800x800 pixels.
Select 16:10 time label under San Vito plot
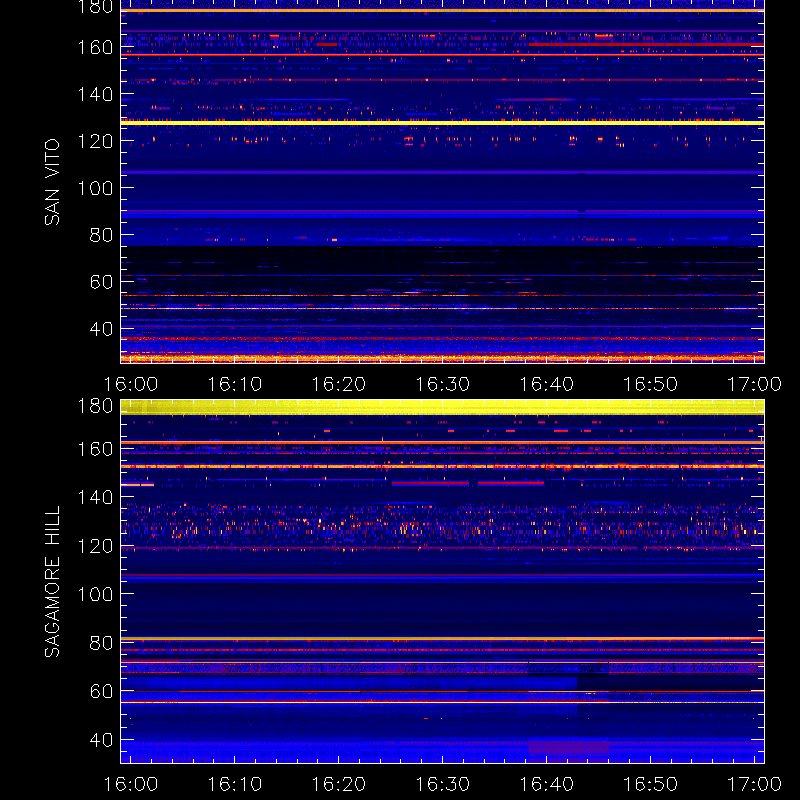pyautogui.click(x=235, y=384)
